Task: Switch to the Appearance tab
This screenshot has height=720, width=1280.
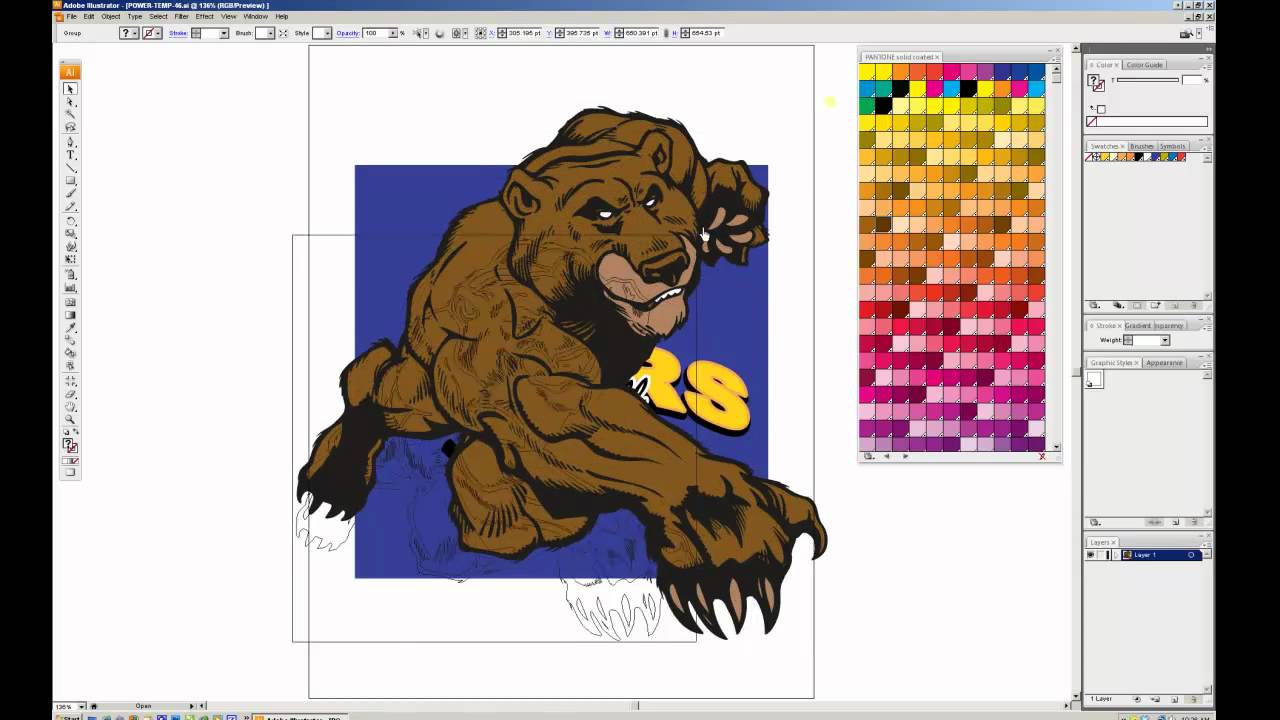Action: pyautogui.click(x=1164, y=362)
